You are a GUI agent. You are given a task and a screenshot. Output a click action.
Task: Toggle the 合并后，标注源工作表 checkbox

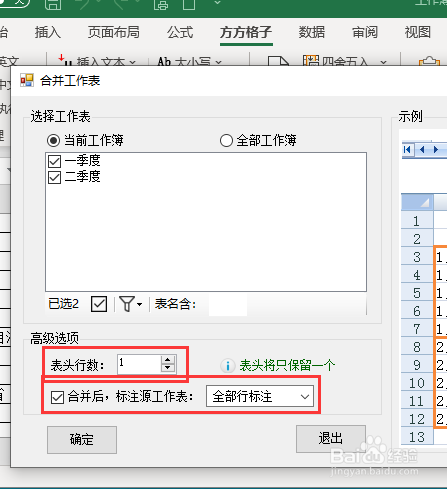[57, 397]
